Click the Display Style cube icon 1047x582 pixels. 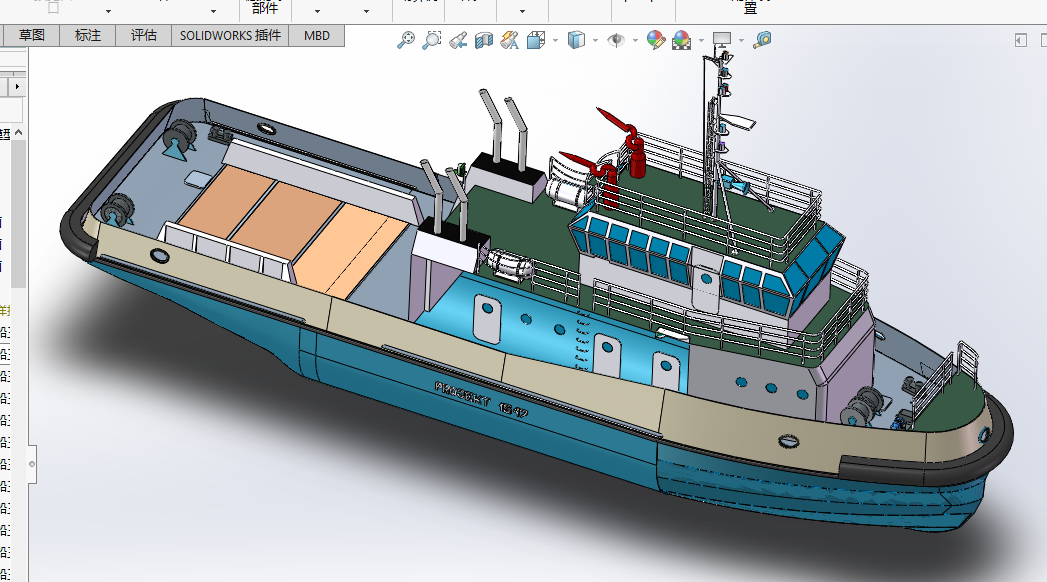point(576,40)
